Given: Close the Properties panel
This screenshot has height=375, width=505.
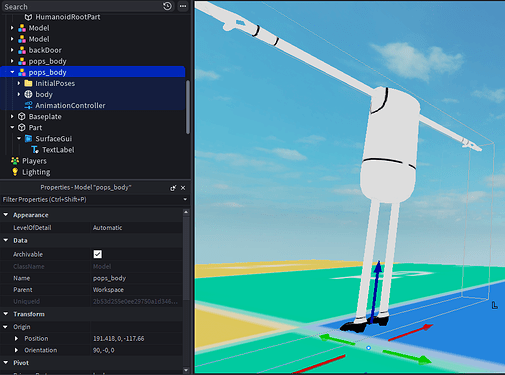Looking at the screenshot, I should pyautogui.click(x=183, y=188).
